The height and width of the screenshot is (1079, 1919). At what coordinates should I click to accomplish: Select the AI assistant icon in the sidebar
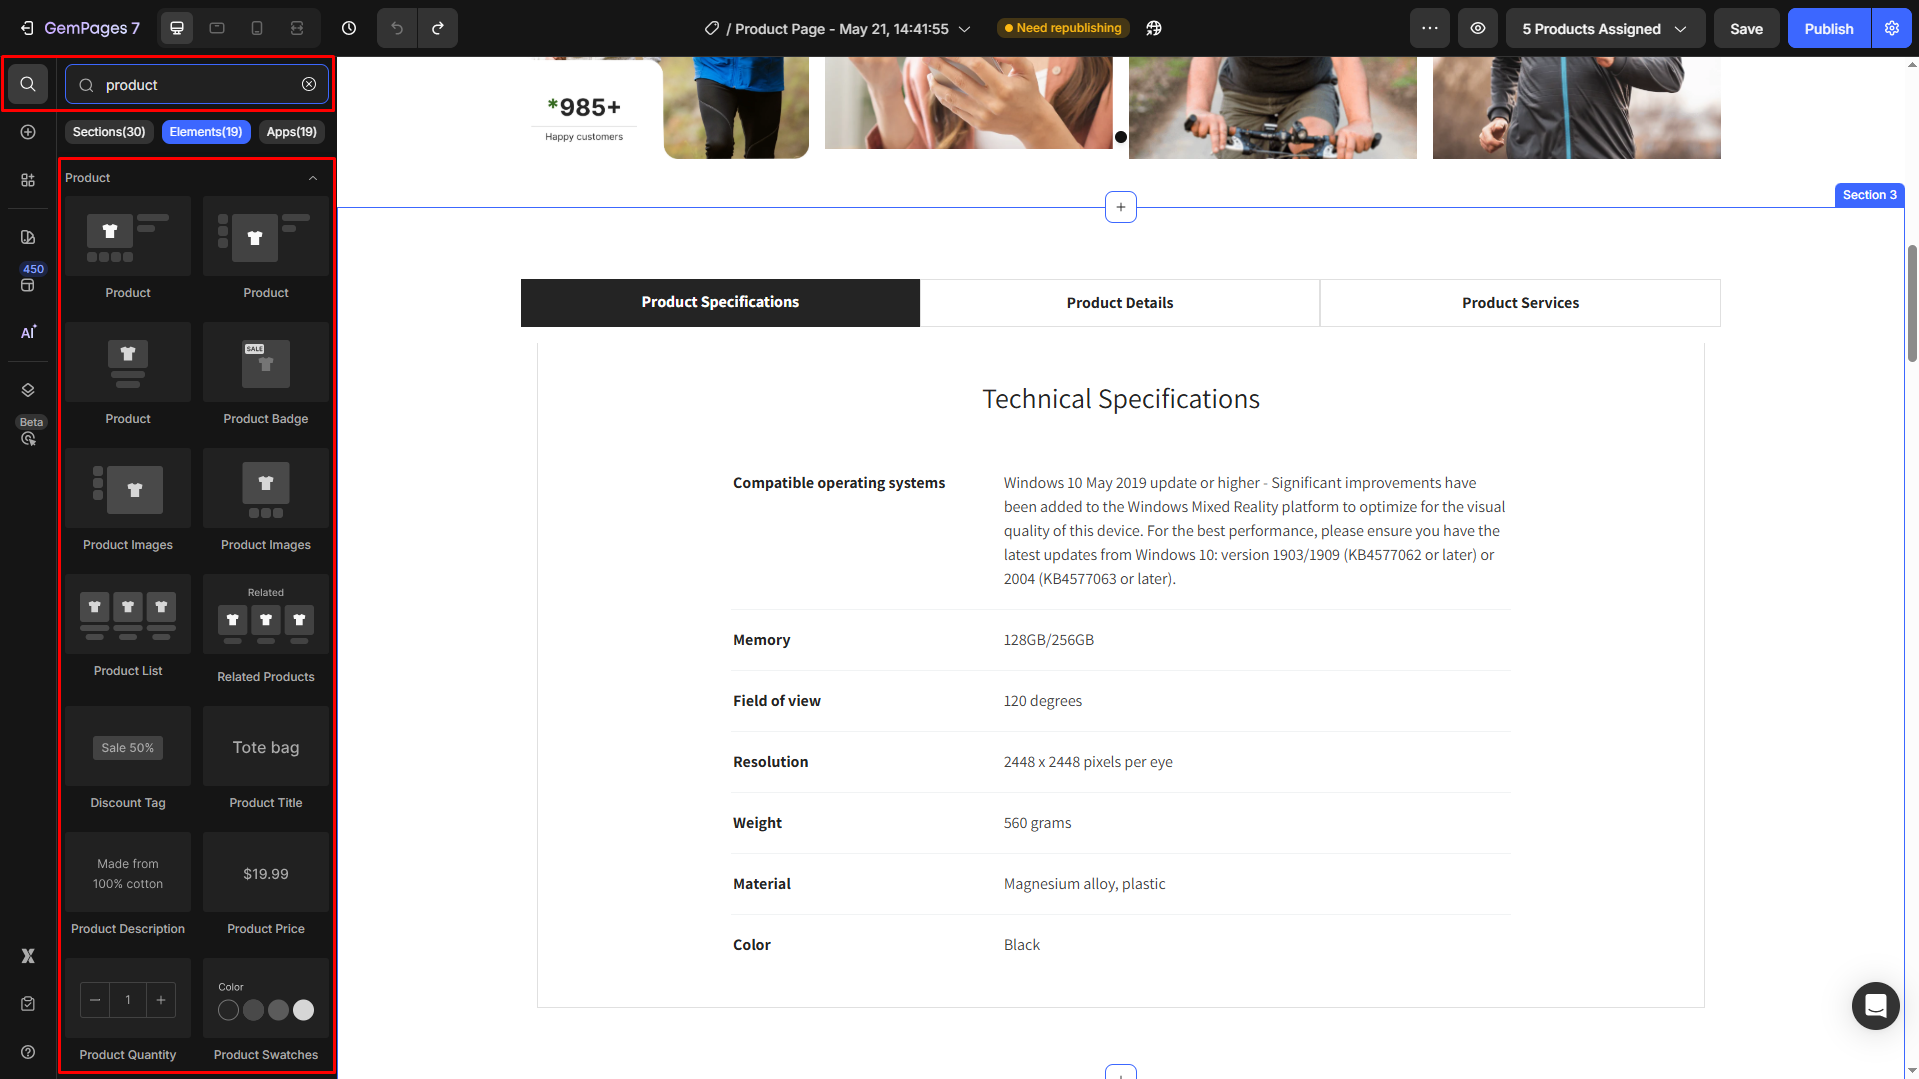coord(28,331)
